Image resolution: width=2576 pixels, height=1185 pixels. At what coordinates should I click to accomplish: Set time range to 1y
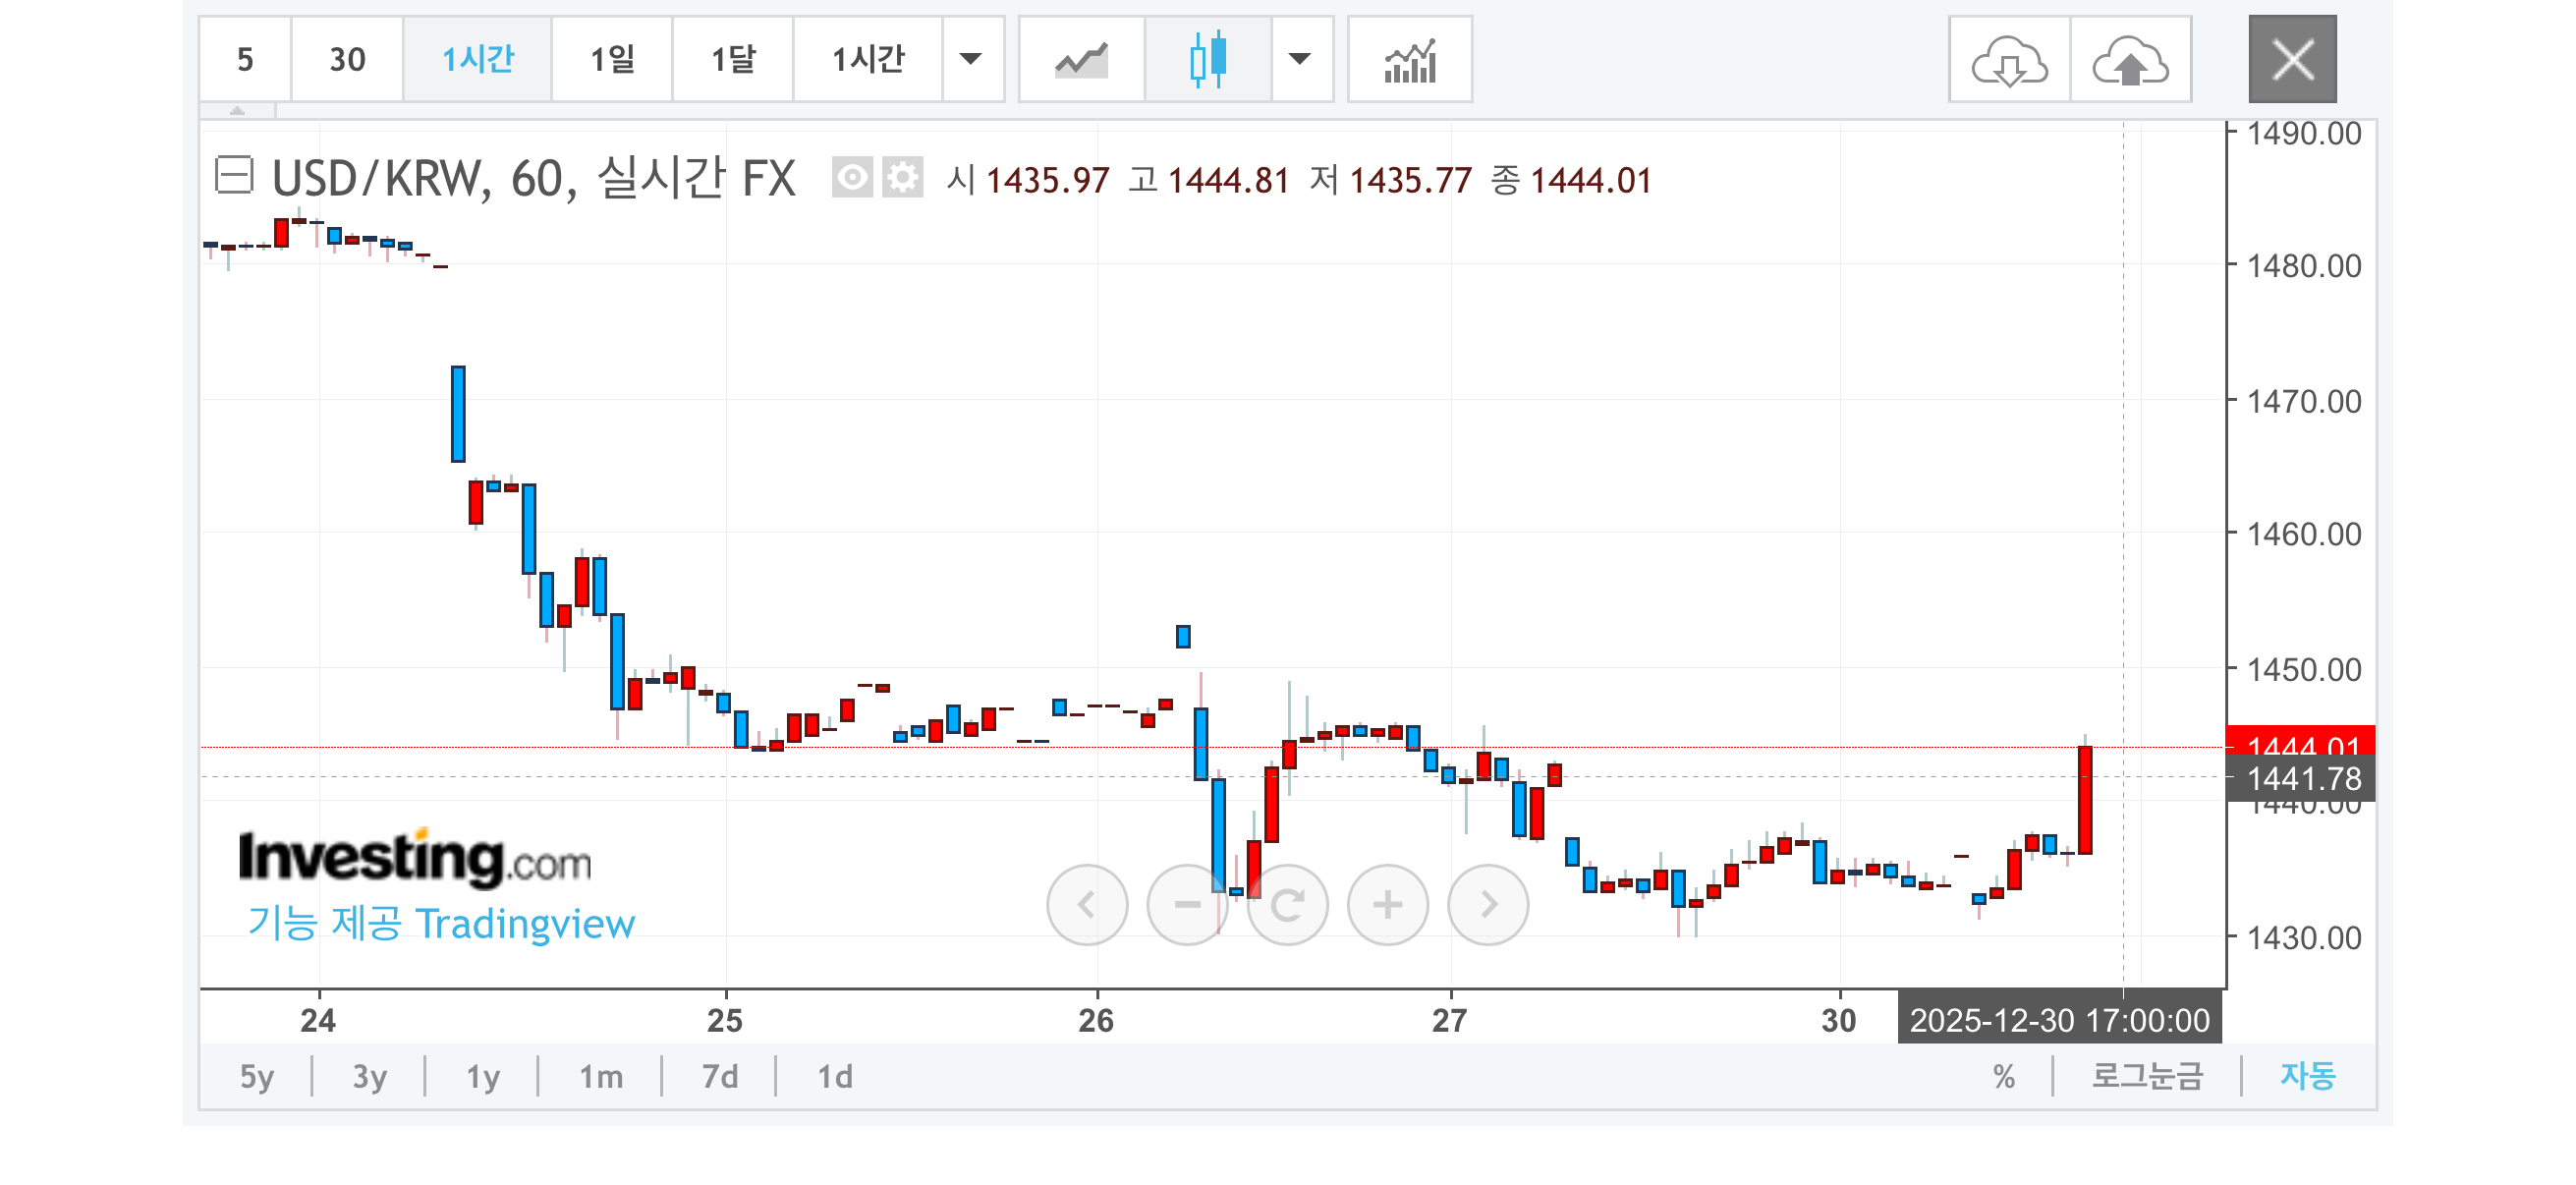483,1077
